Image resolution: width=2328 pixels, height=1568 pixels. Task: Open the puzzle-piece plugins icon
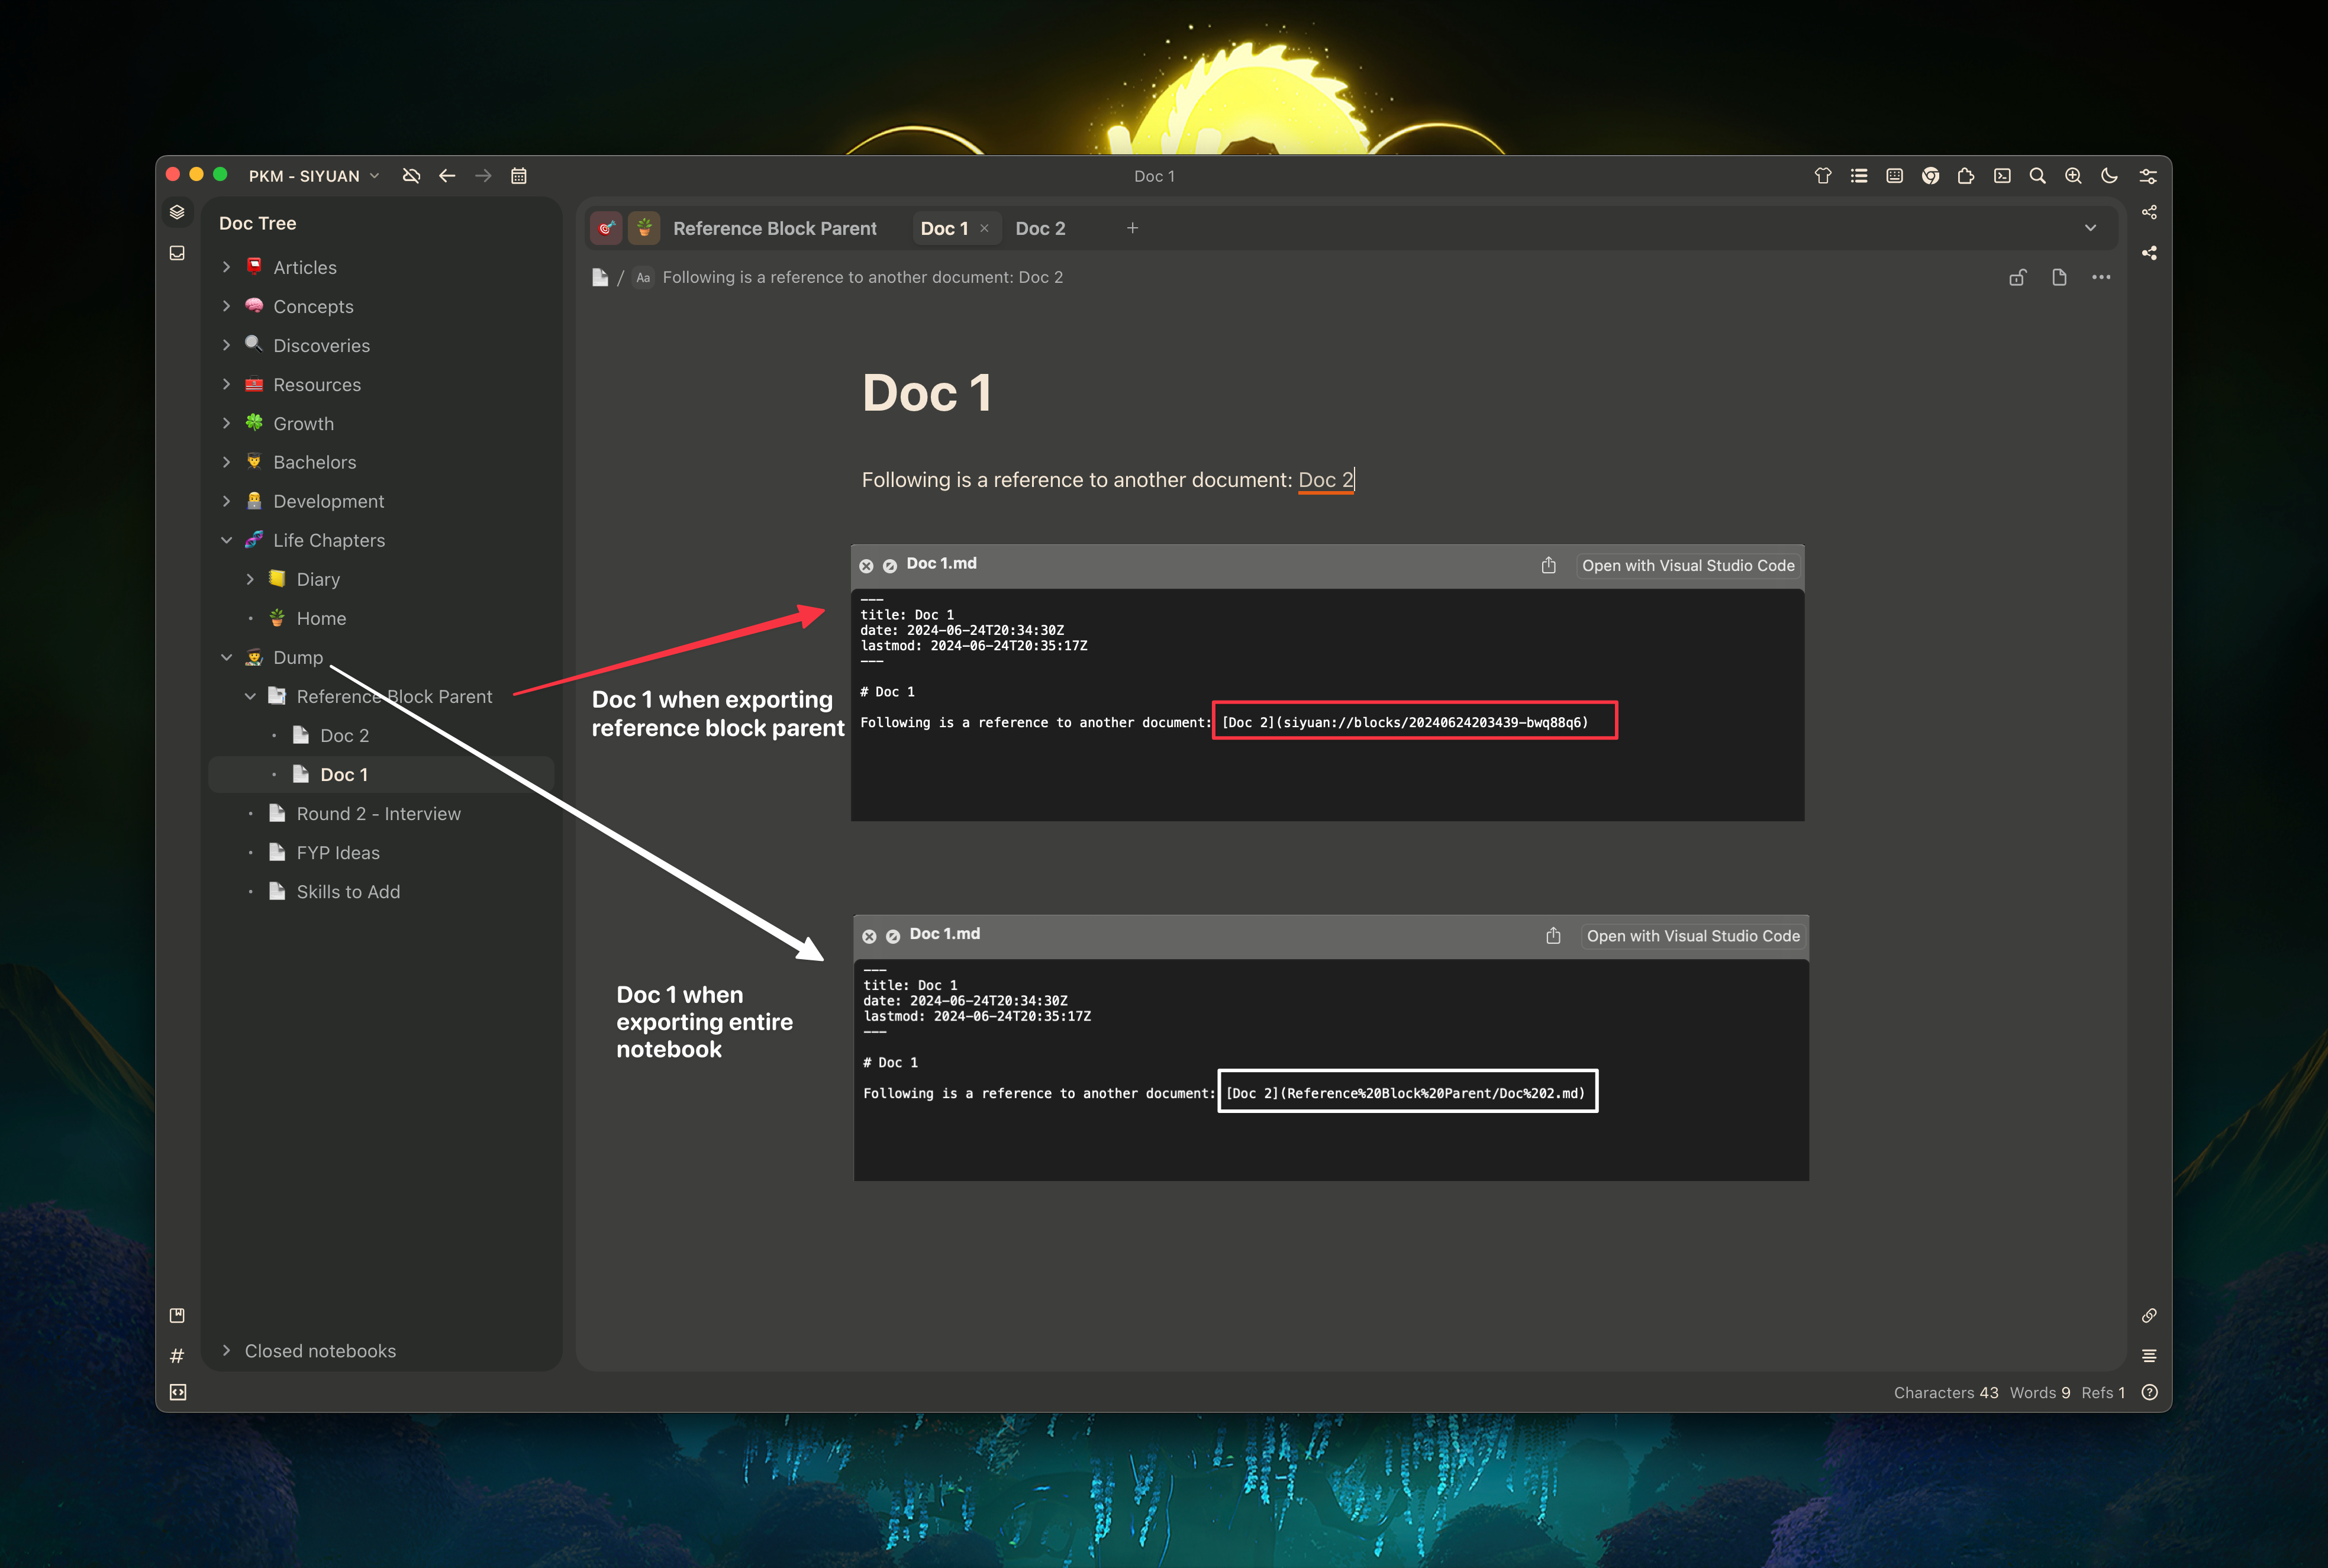(x=1966, y=176)
